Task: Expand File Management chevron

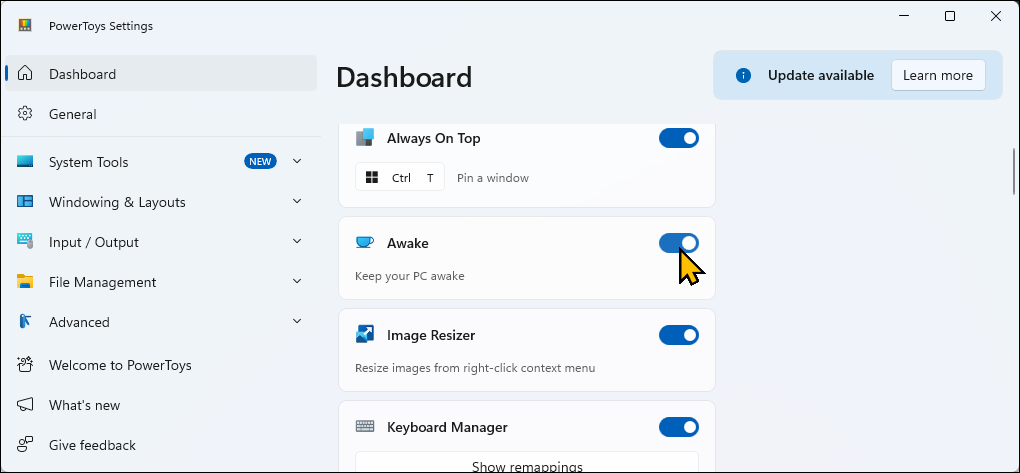Action: (297, 282)
